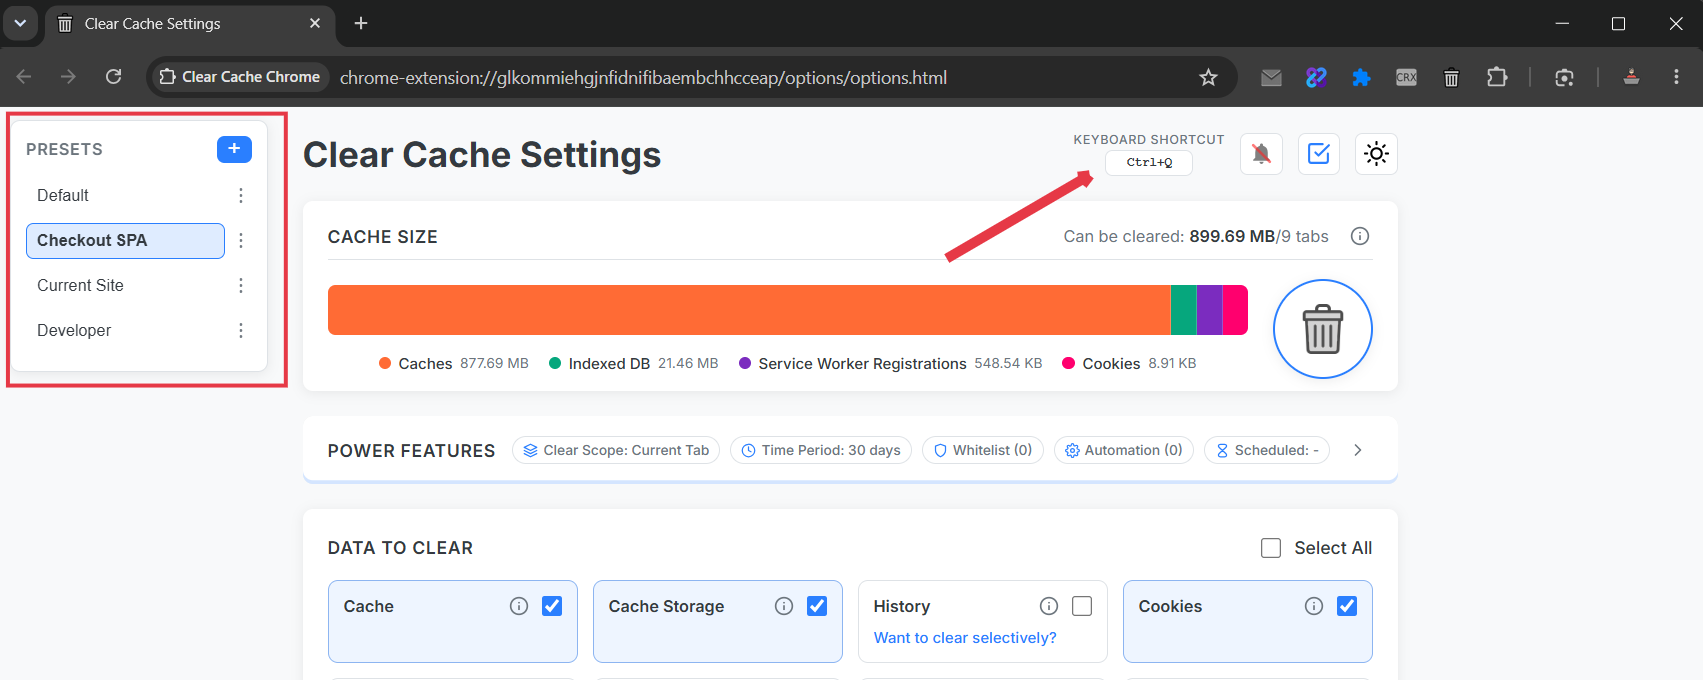Image resolution: width=1703 pixels, height=680 pixels.
Task: Open Time Period: 30 days setting
Action: (x=821, y=450)
